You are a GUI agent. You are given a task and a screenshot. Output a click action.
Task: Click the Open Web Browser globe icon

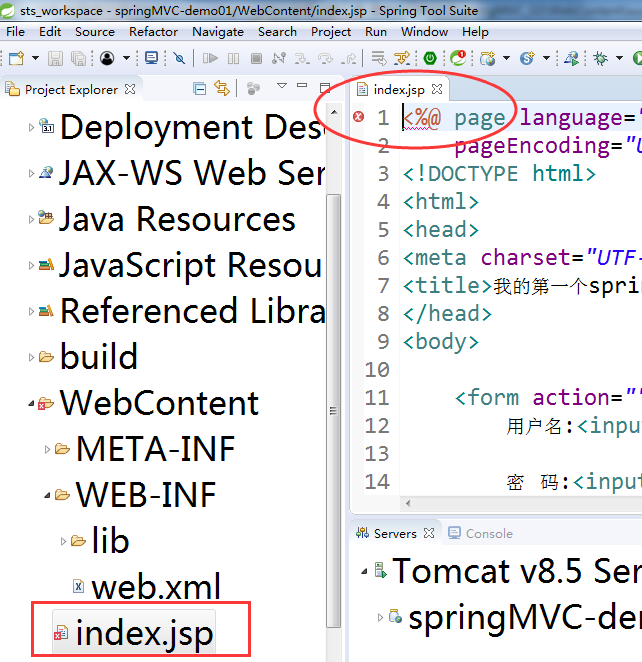(488, 58)
